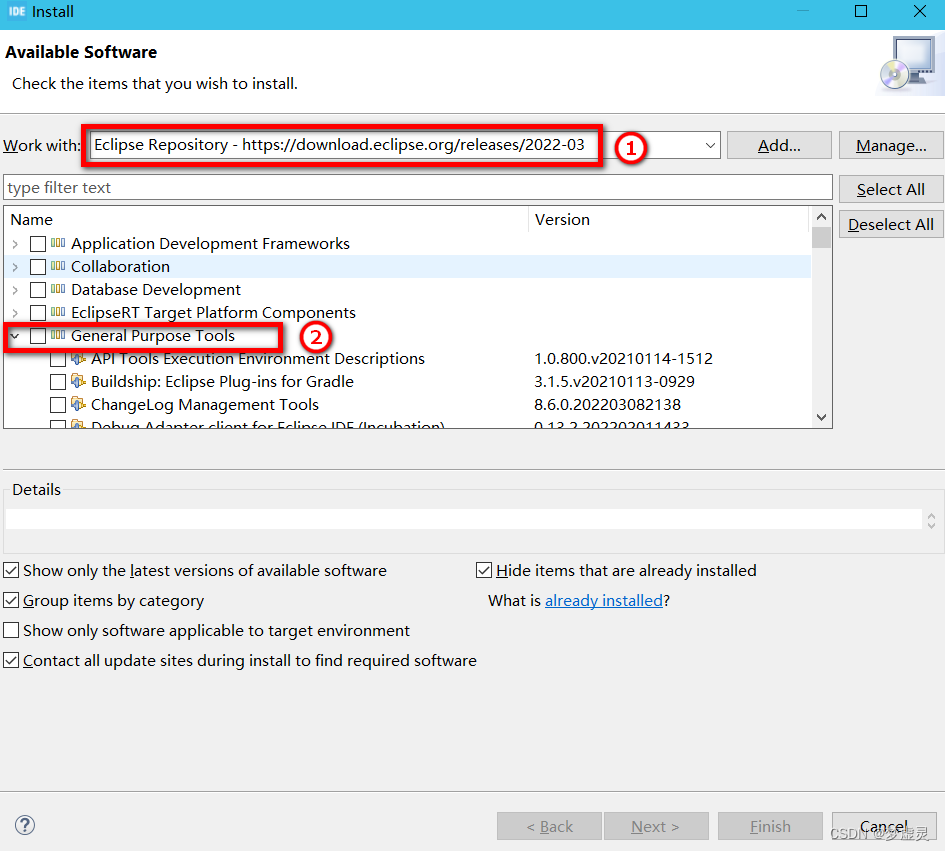Viewport: 945px width, 851px height.
Task: Enable Show only software applicable to target environment
Action: pos(11,630)
